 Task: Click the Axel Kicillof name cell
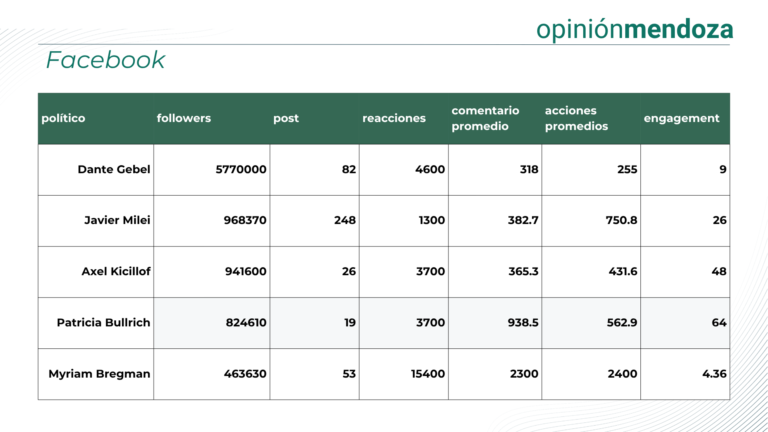[96, 271]
